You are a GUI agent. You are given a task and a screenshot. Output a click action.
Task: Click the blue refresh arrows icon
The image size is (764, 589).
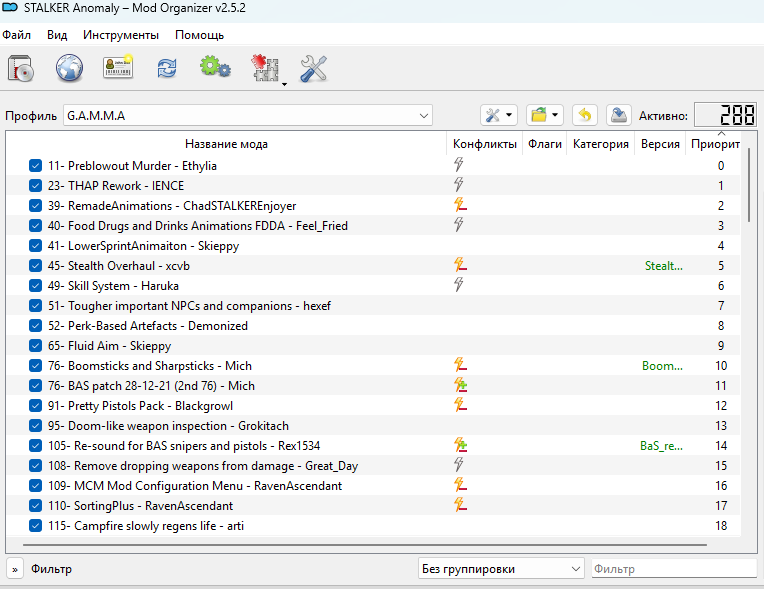click(166, 68)
